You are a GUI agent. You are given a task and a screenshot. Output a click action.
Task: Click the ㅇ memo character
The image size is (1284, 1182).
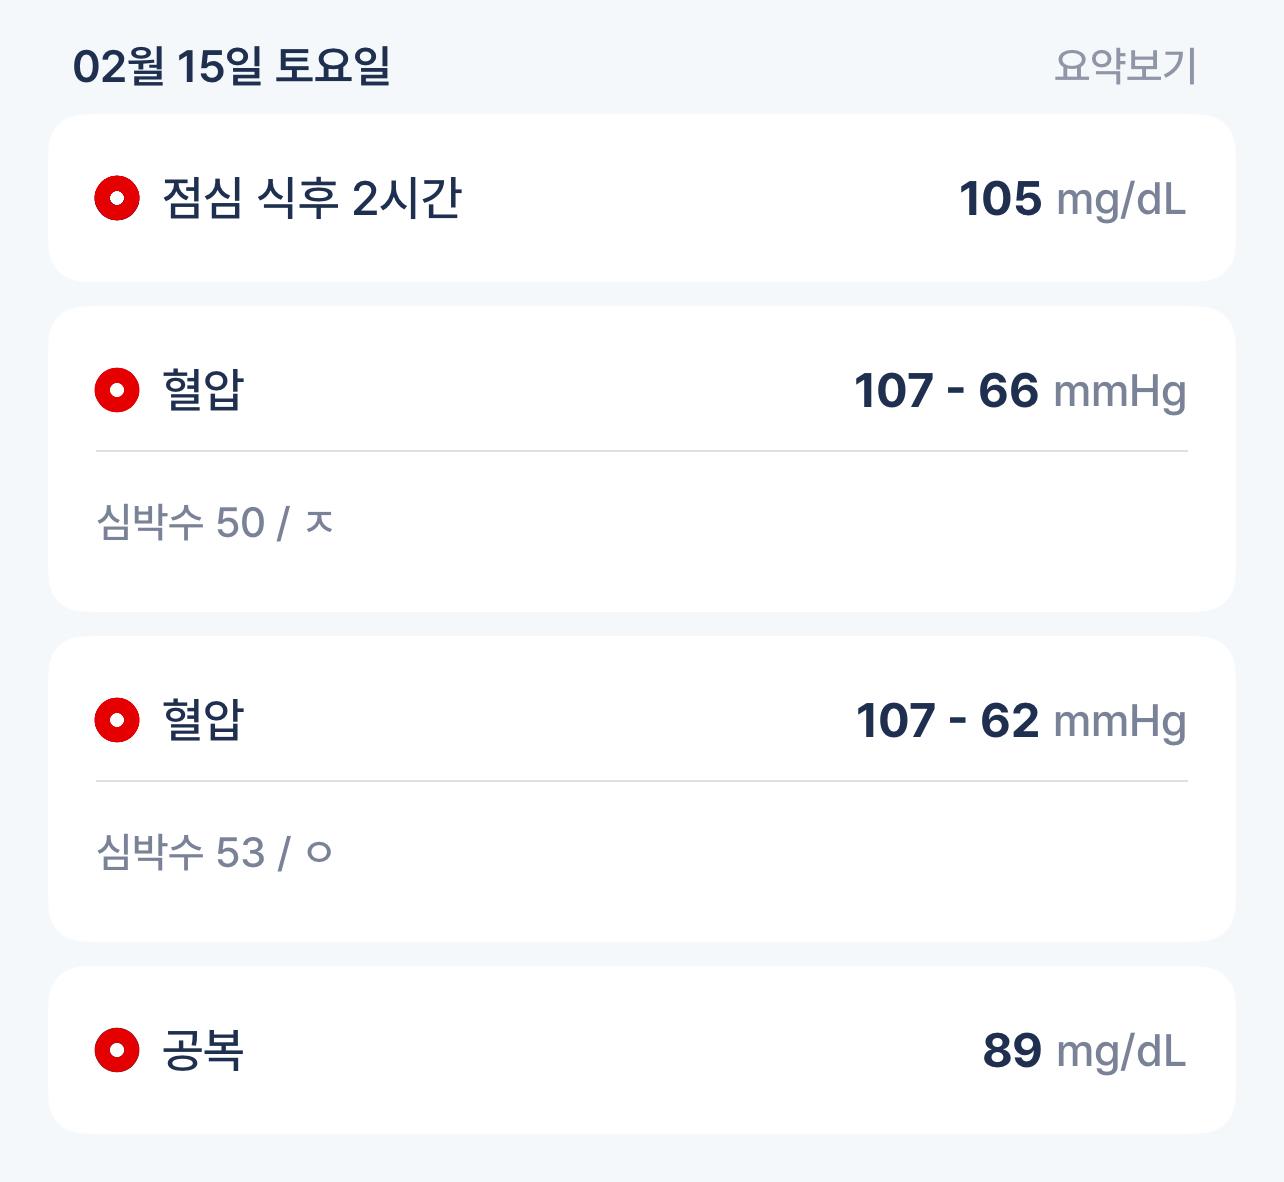pos(318,853)
